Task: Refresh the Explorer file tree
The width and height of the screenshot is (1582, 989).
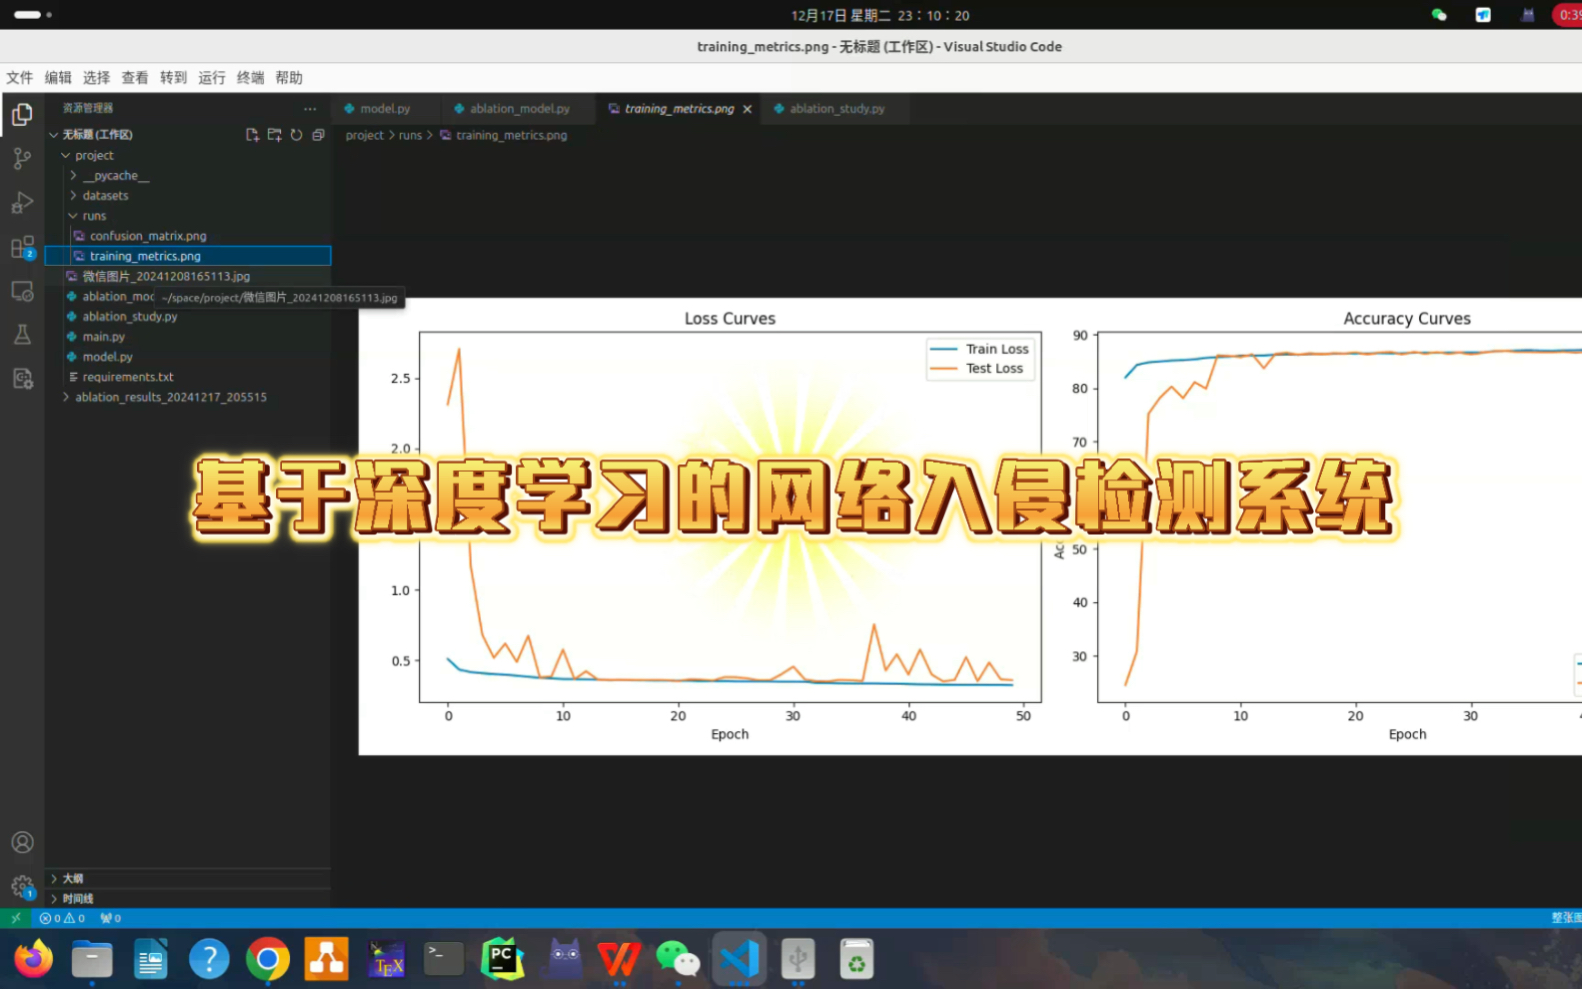Action: click(296, 135)
